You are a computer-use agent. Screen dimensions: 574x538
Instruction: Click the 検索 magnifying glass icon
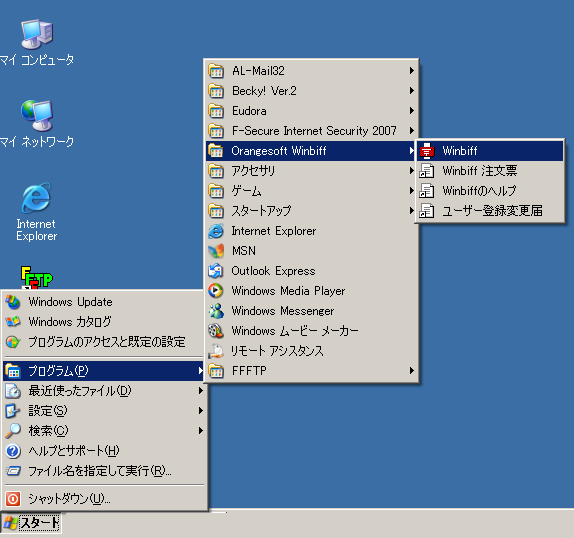coord(13,431)
